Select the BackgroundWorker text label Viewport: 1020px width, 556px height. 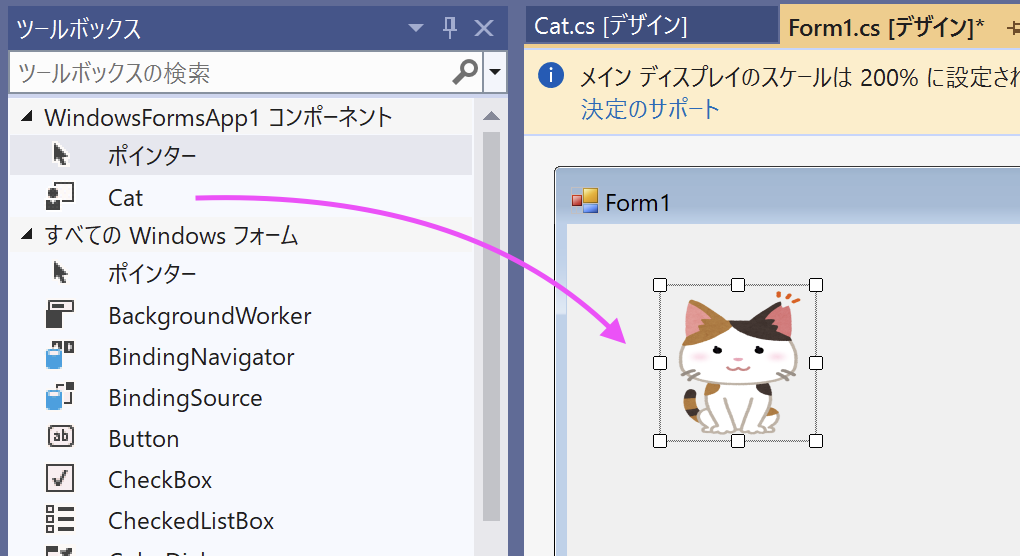coord(209,316)
